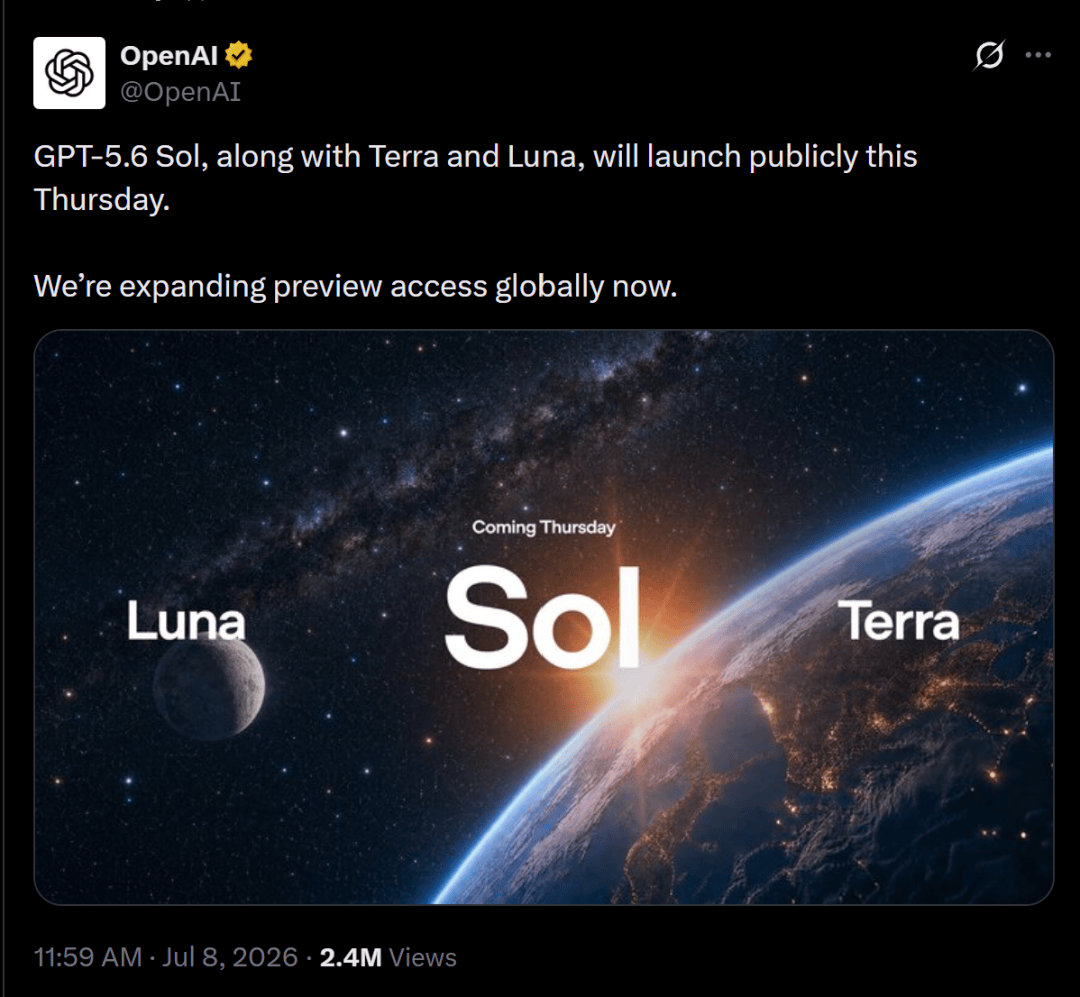Open the Jul 8, 2026 date link
The width and height of the screenshot is (1080, 997).
(x=229, y=957)
